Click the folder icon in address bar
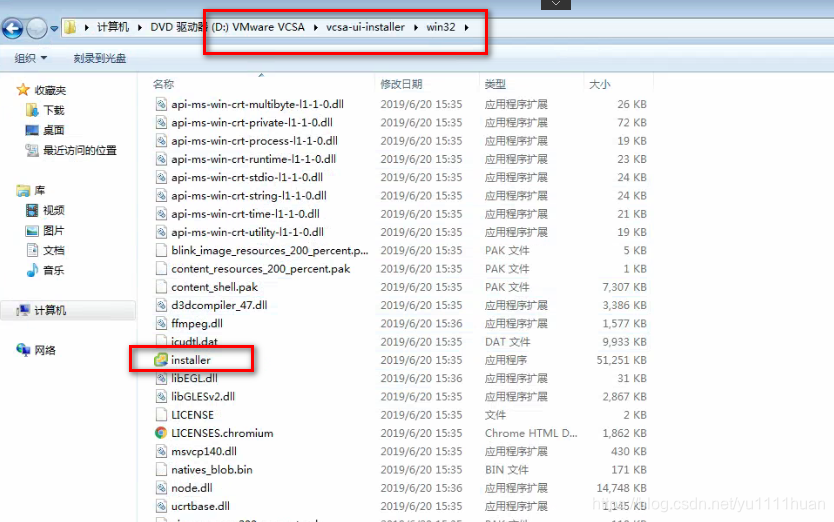The image size is (834, 522). (70, 27)
